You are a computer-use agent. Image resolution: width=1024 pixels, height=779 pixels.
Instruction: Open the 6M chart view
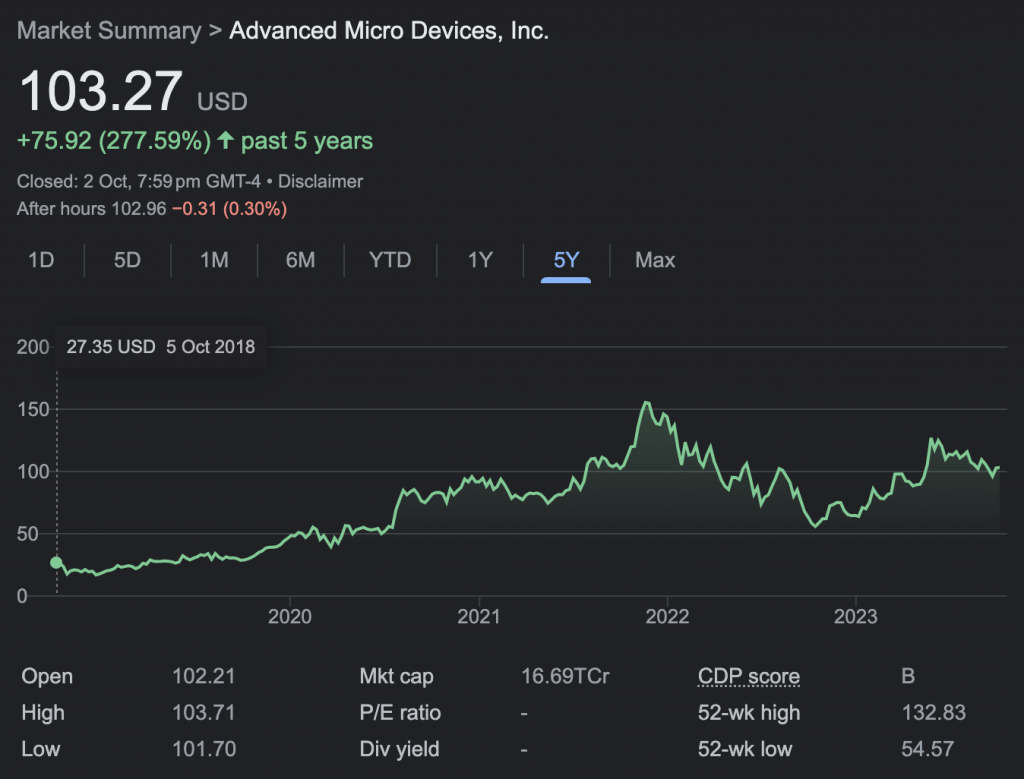300,261
